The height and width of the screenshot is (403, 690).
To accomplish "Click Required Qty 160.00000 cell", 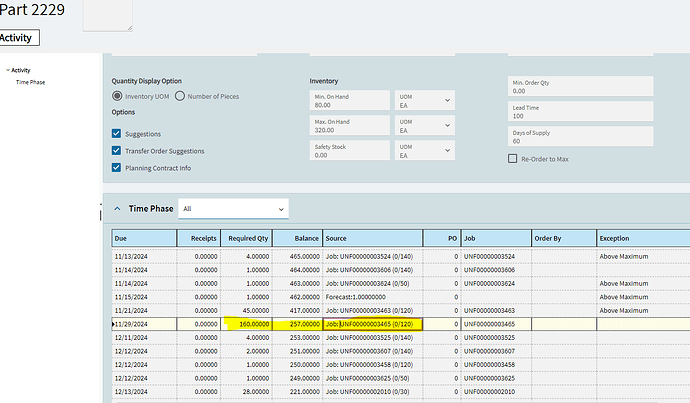I will (246, 324).
